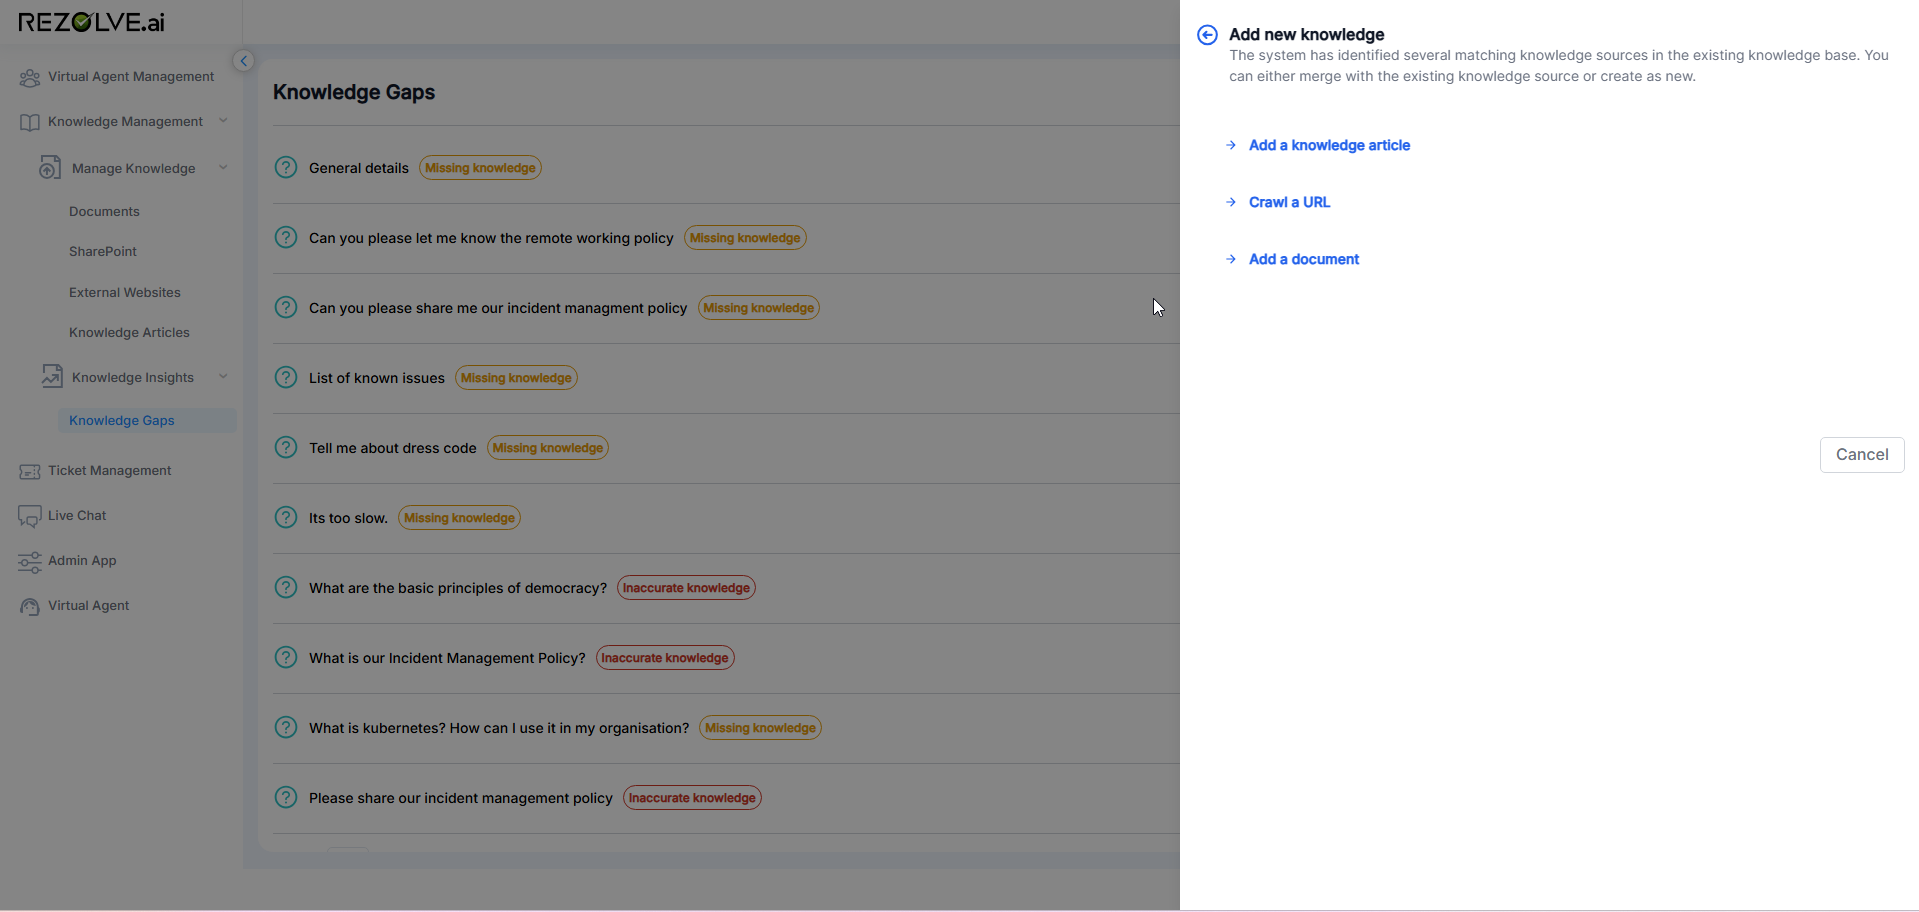The width and height of the screenshot is (1919, 912).
Task: Click the Manage Knowledge icon
Action: pyautogui.click(x=50, y=168)
